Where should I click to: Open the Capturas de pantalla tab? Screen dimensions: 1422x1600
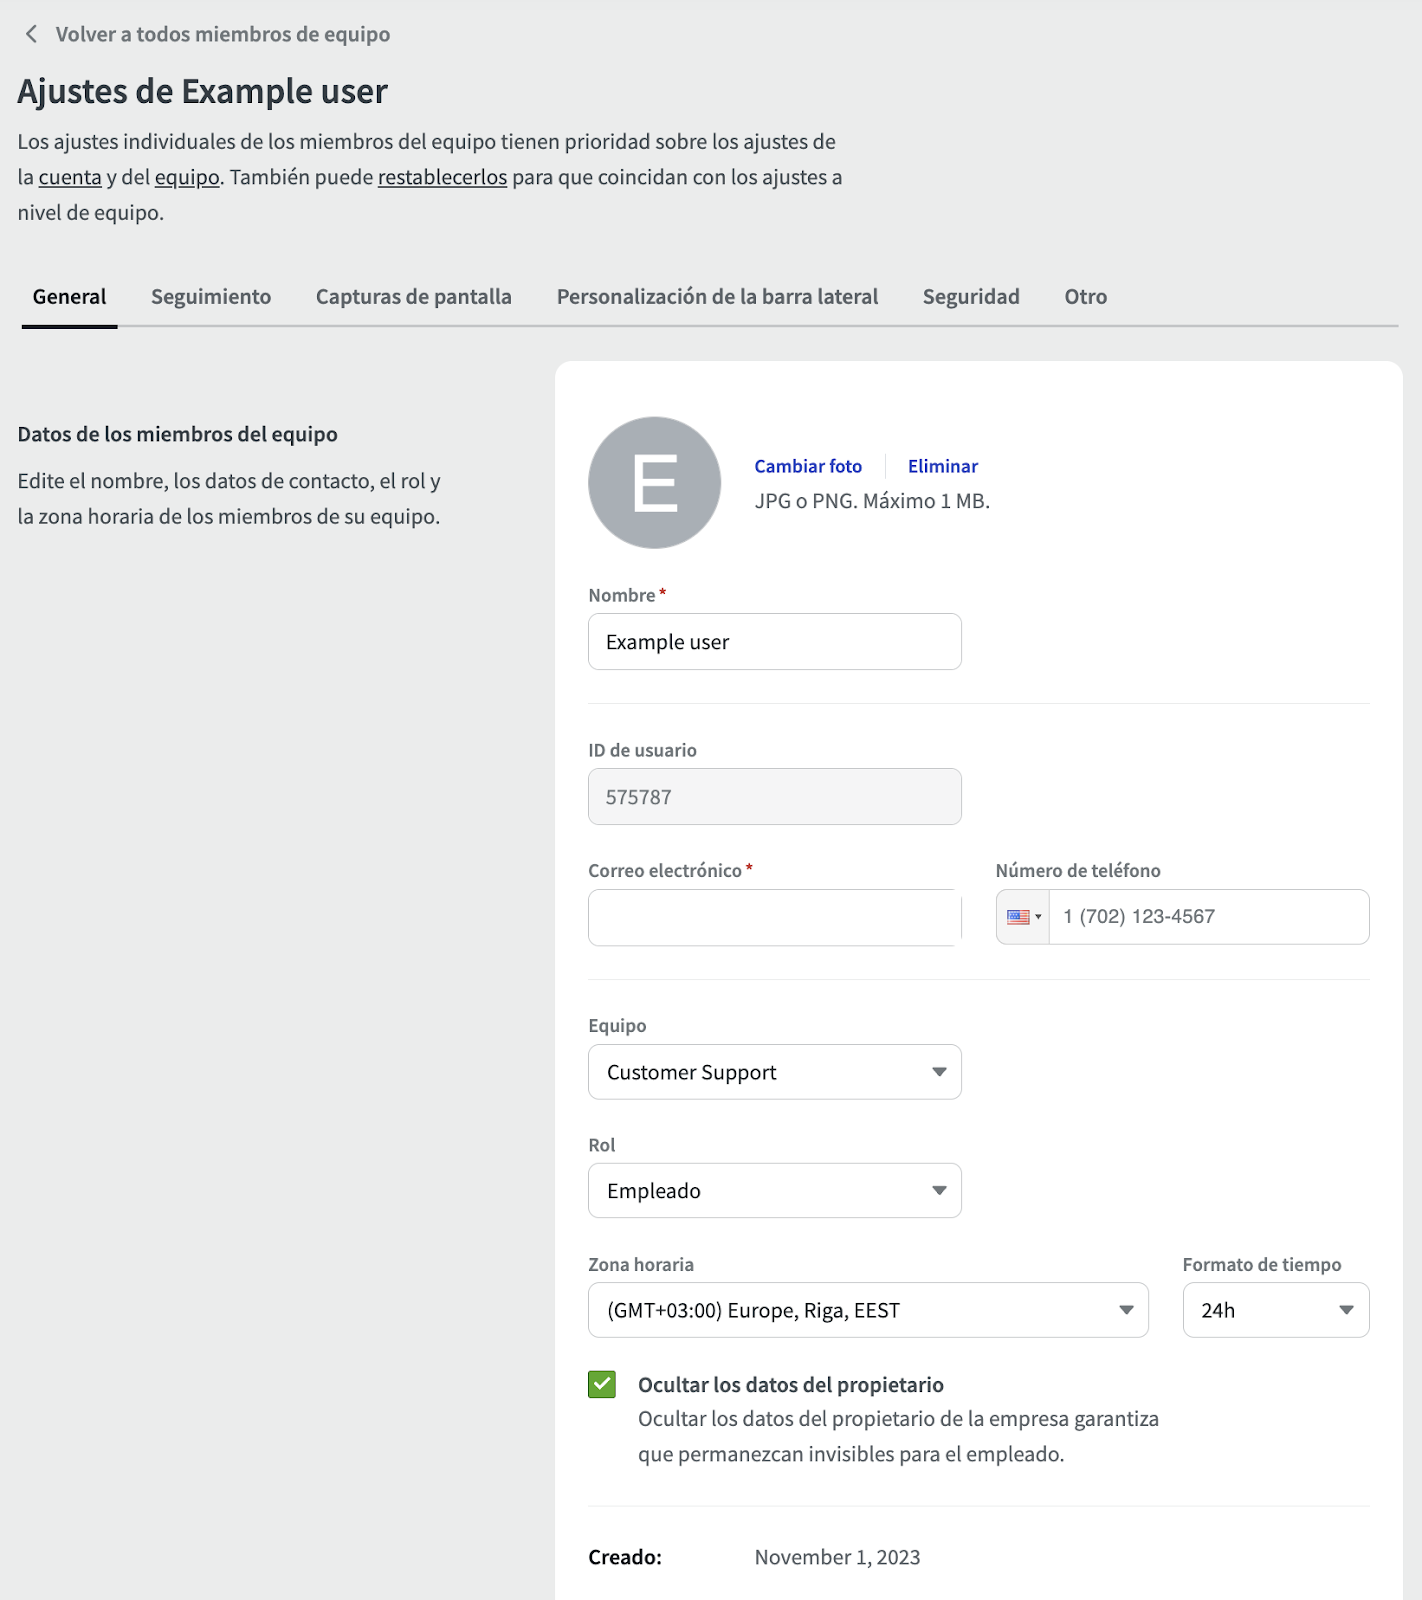pos(413,297)
